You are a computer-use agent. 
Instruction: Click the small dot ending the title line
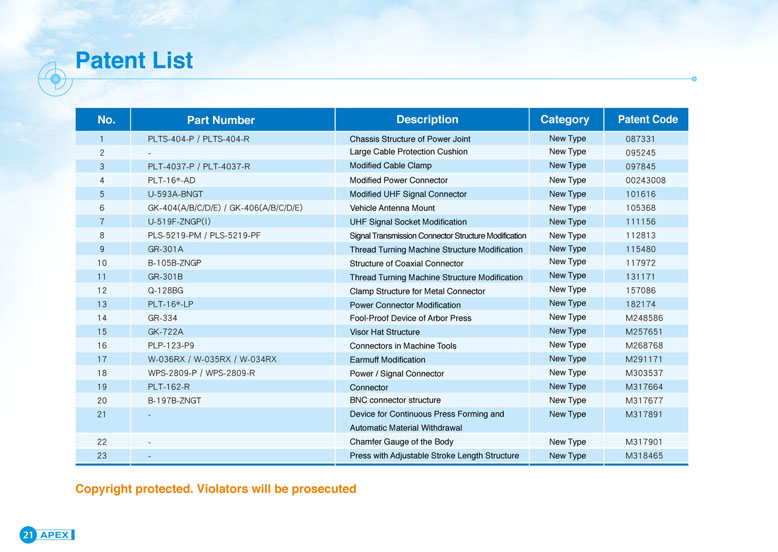click(694, 77)
